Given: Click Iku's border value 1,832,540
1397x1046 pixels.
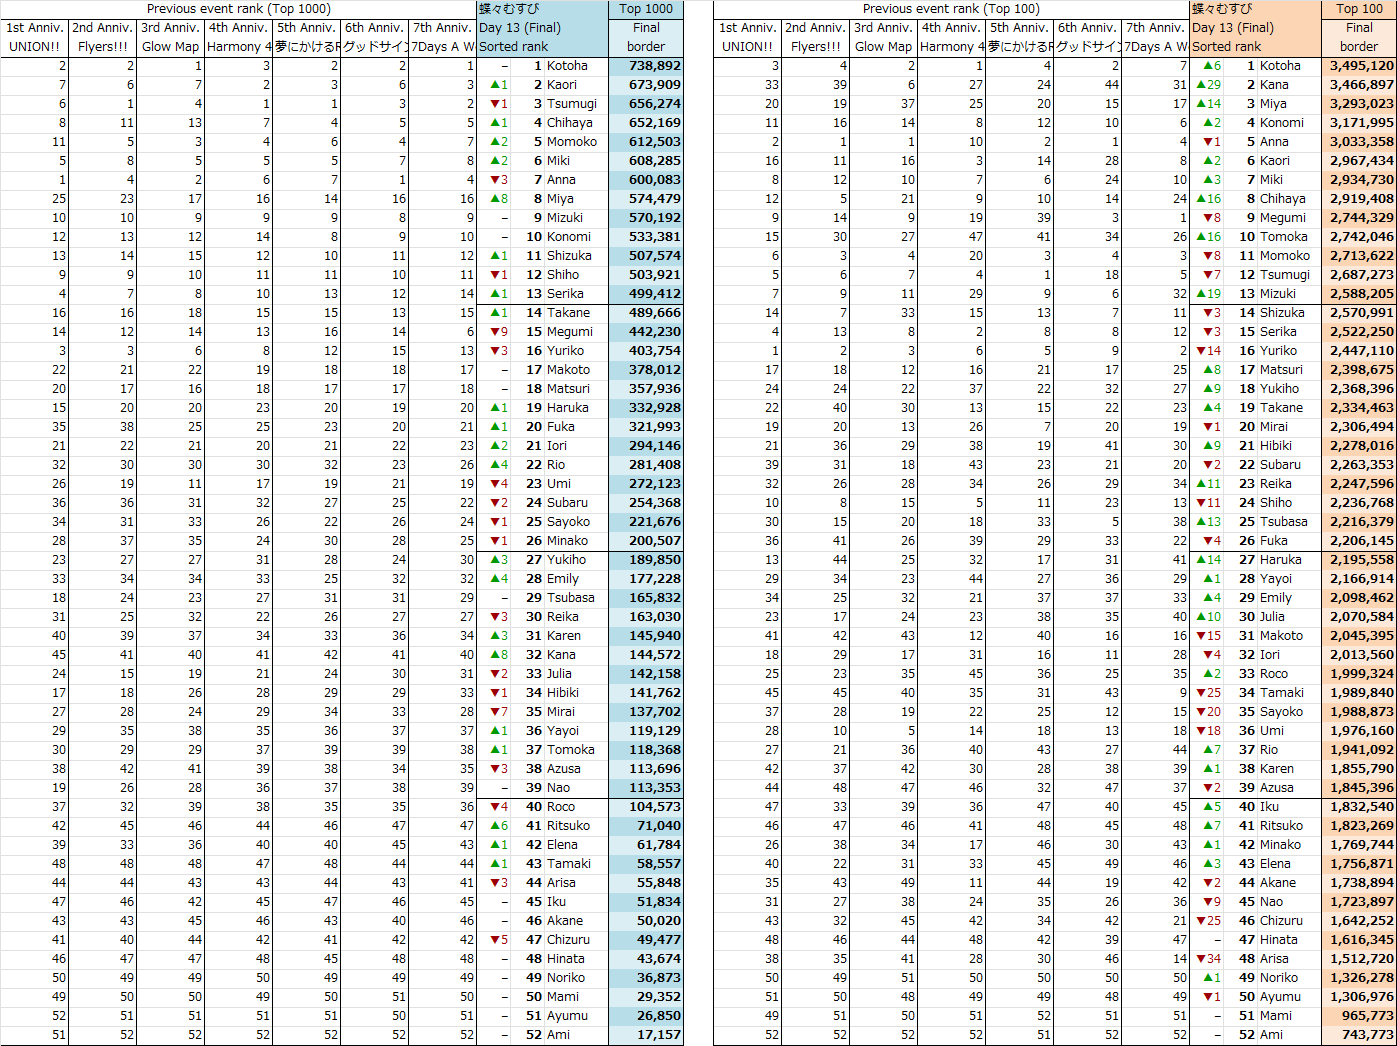Looking at the screenshot, I should tap(1359, 807).
